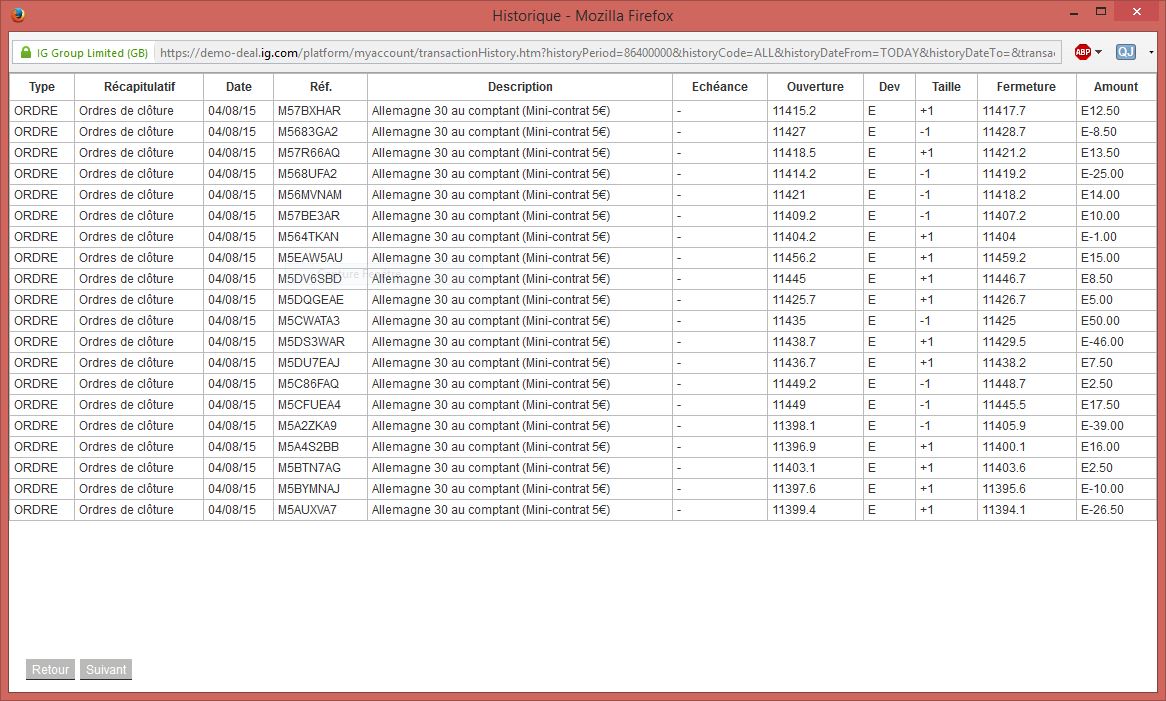Click the URL address bar field
This screenshot has height=701, width=1166.
(607, 53)
